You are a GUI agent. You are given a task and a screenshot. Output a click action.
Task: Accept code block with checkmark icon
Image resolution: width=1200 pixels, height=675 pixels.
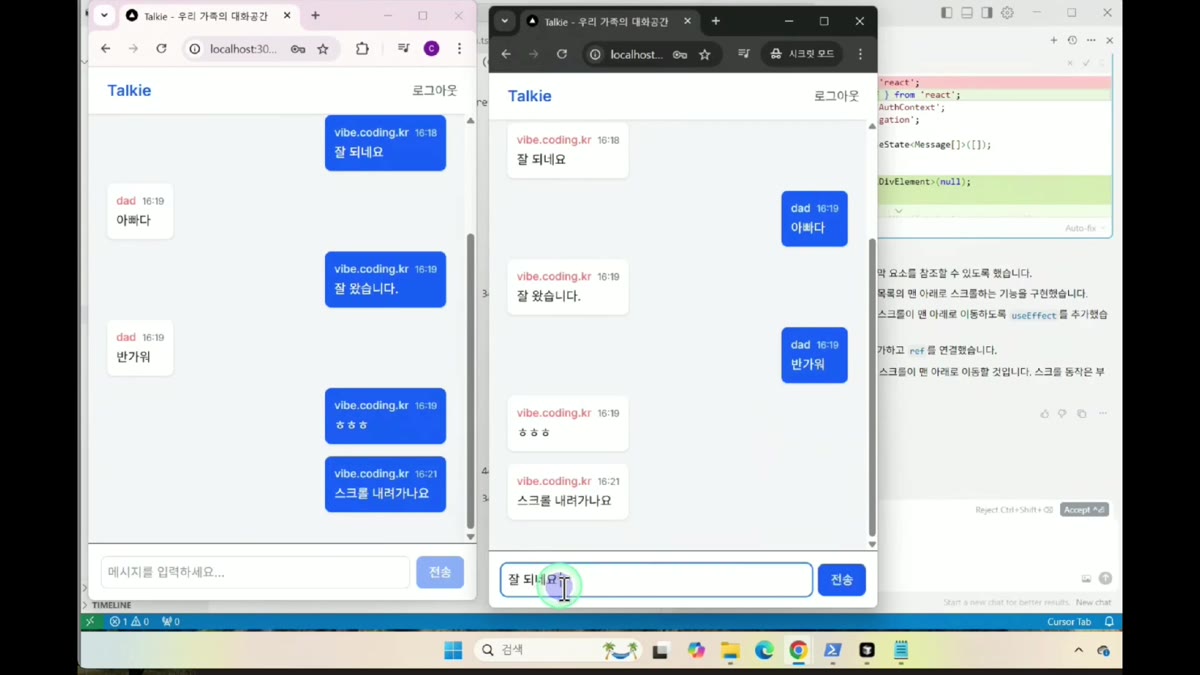1086,63
